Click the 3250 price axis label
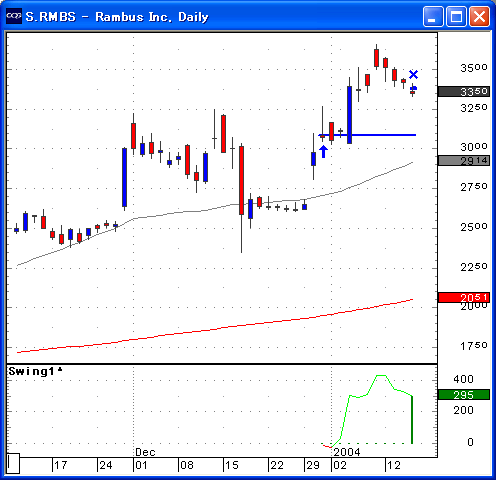496x480 pixels. tap(474, 108)
